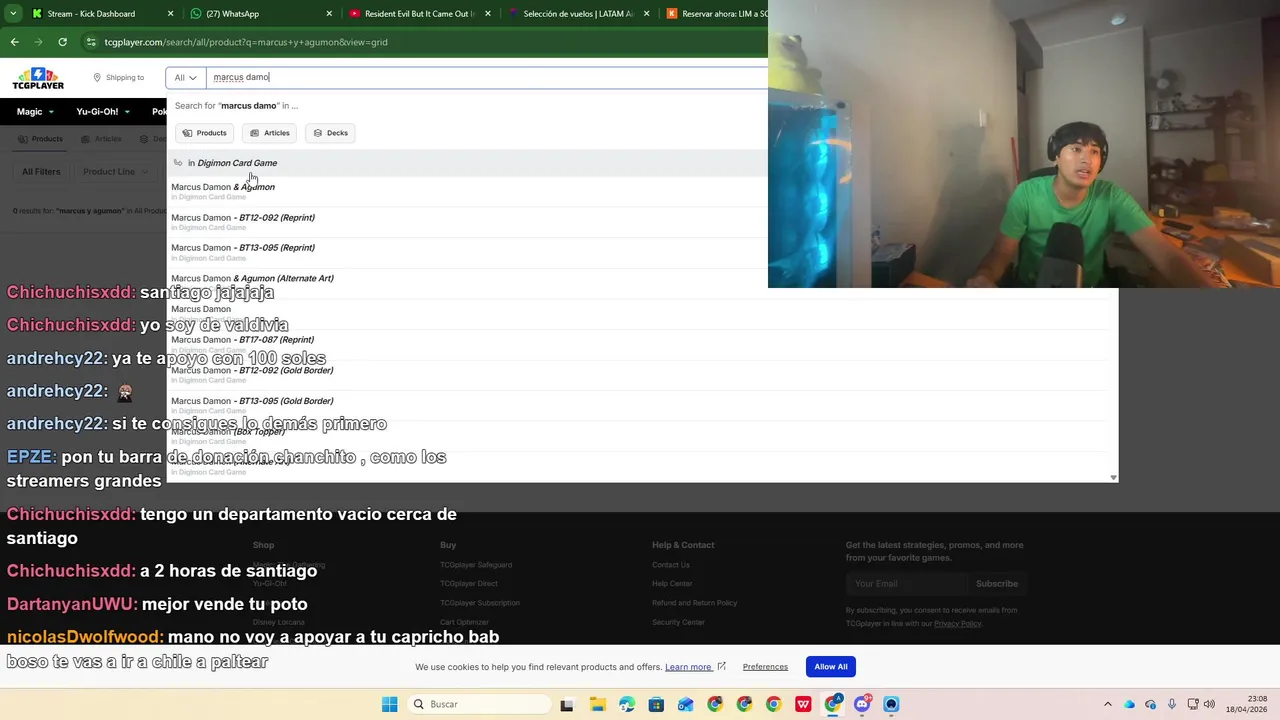Open the Windows Start menu
The height and width of the screenshot is (720, 1280).
pyautogui.click(x=390, y=704)
